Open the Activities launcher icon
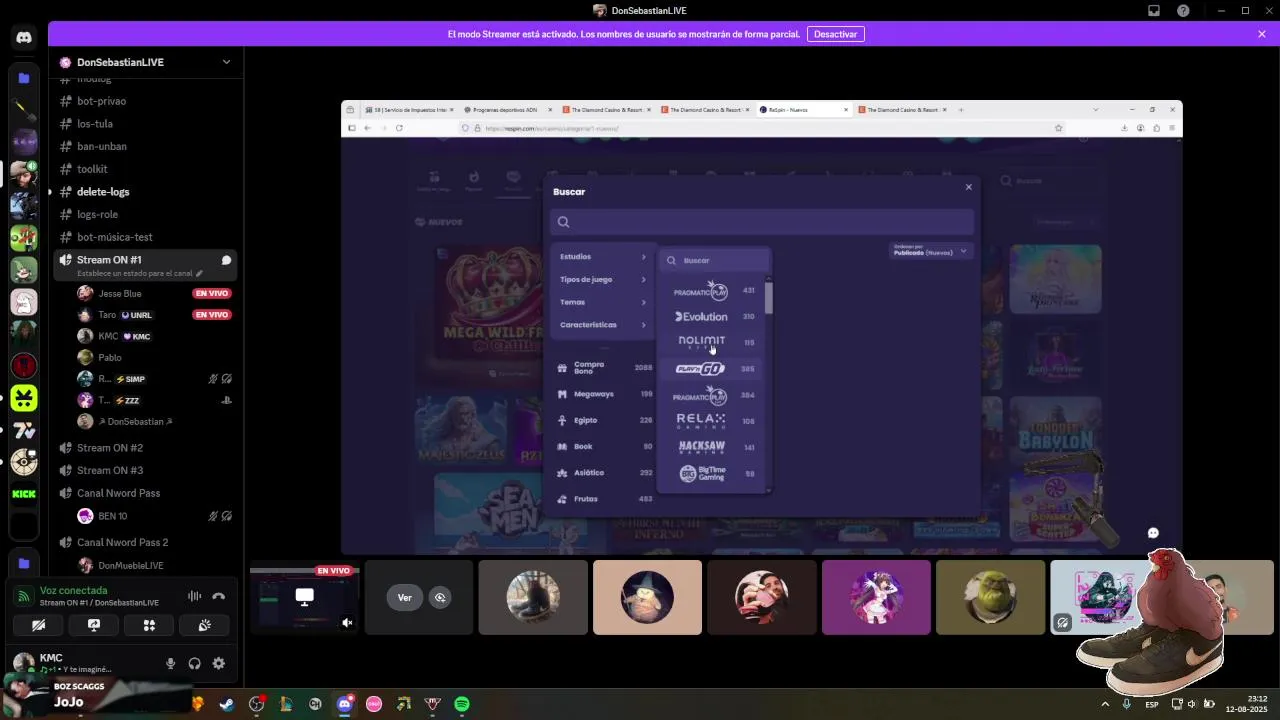 pos(149,625)
